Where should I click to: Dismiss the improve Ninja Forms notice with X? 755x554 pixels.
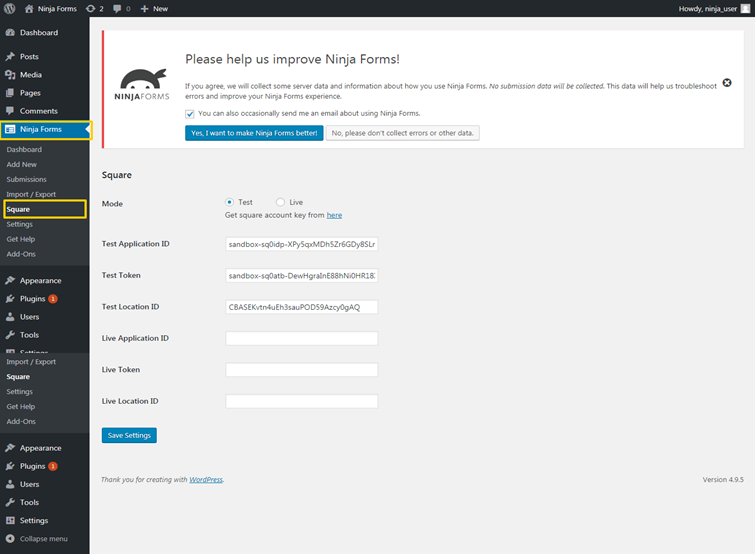(727, 83)
